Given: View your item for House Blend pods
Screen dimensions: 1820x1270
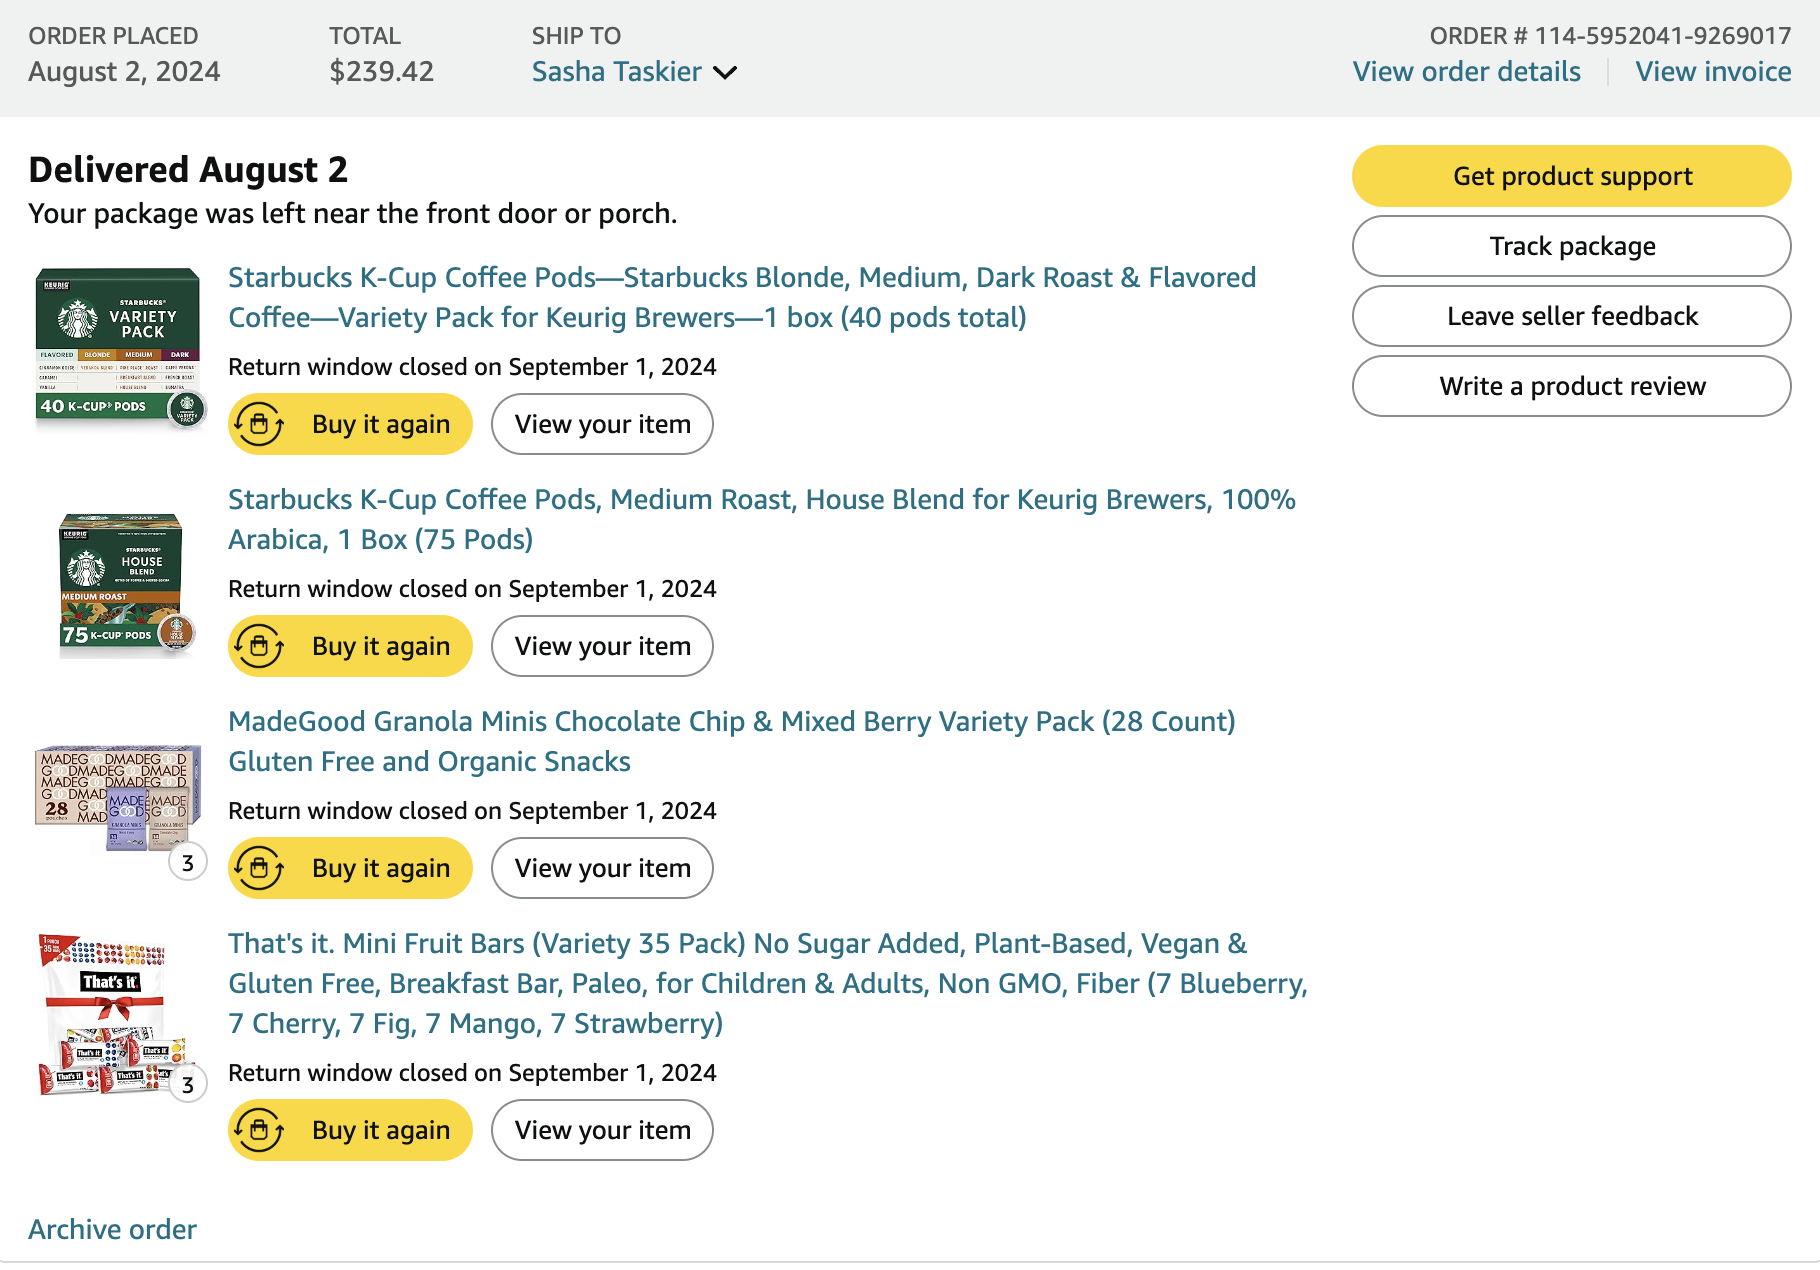Looking at the screenshot, I should pyautogui.click(x=602, y=646).
